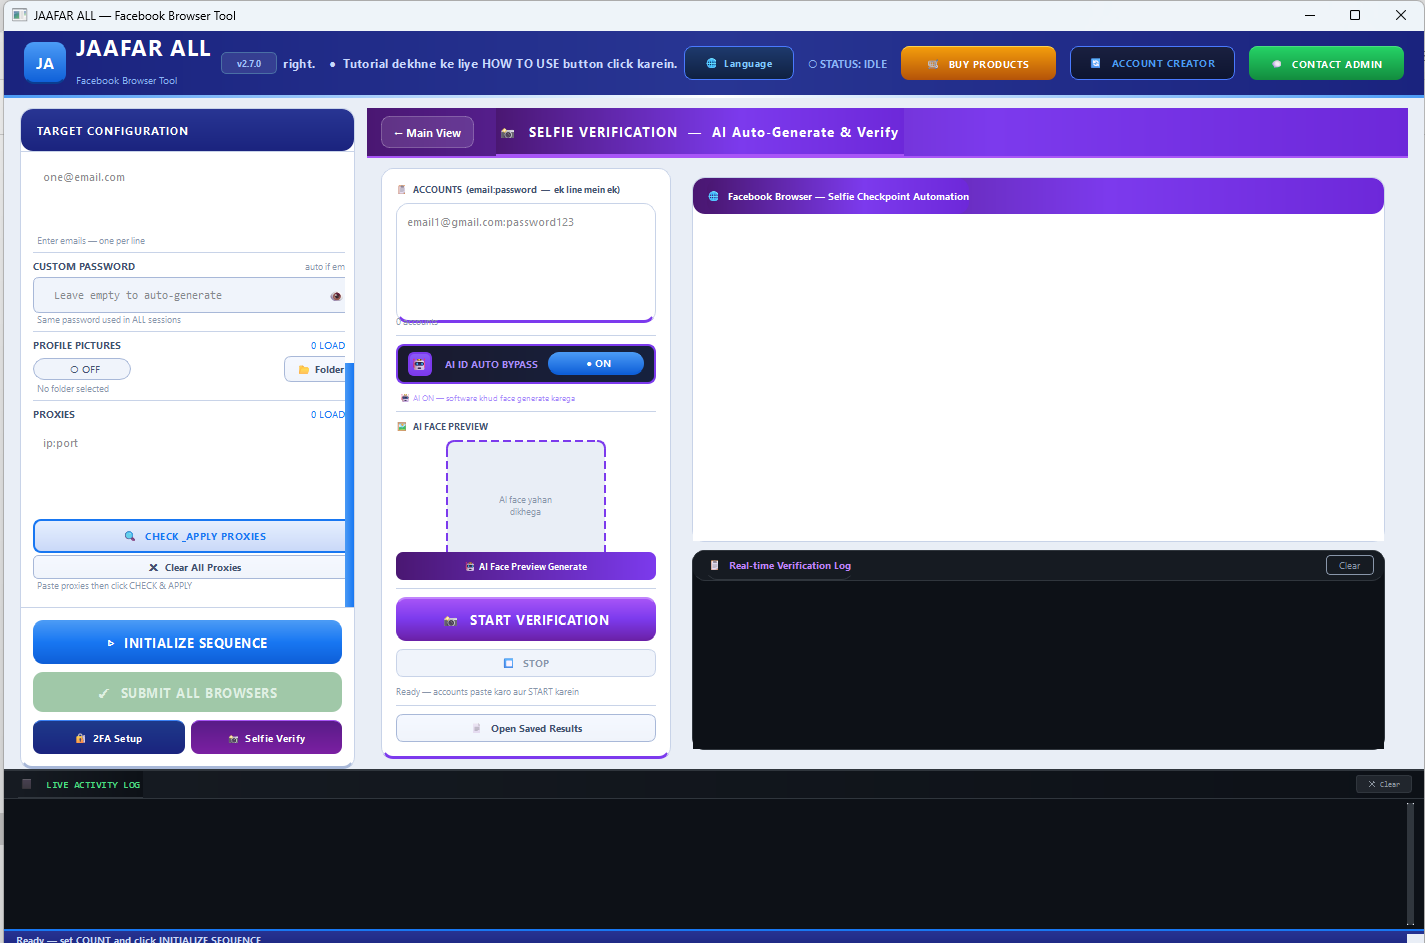Click the scrolling tutorial ticker text
This screenshot has height=943, width=1425.
coord(480,64)
